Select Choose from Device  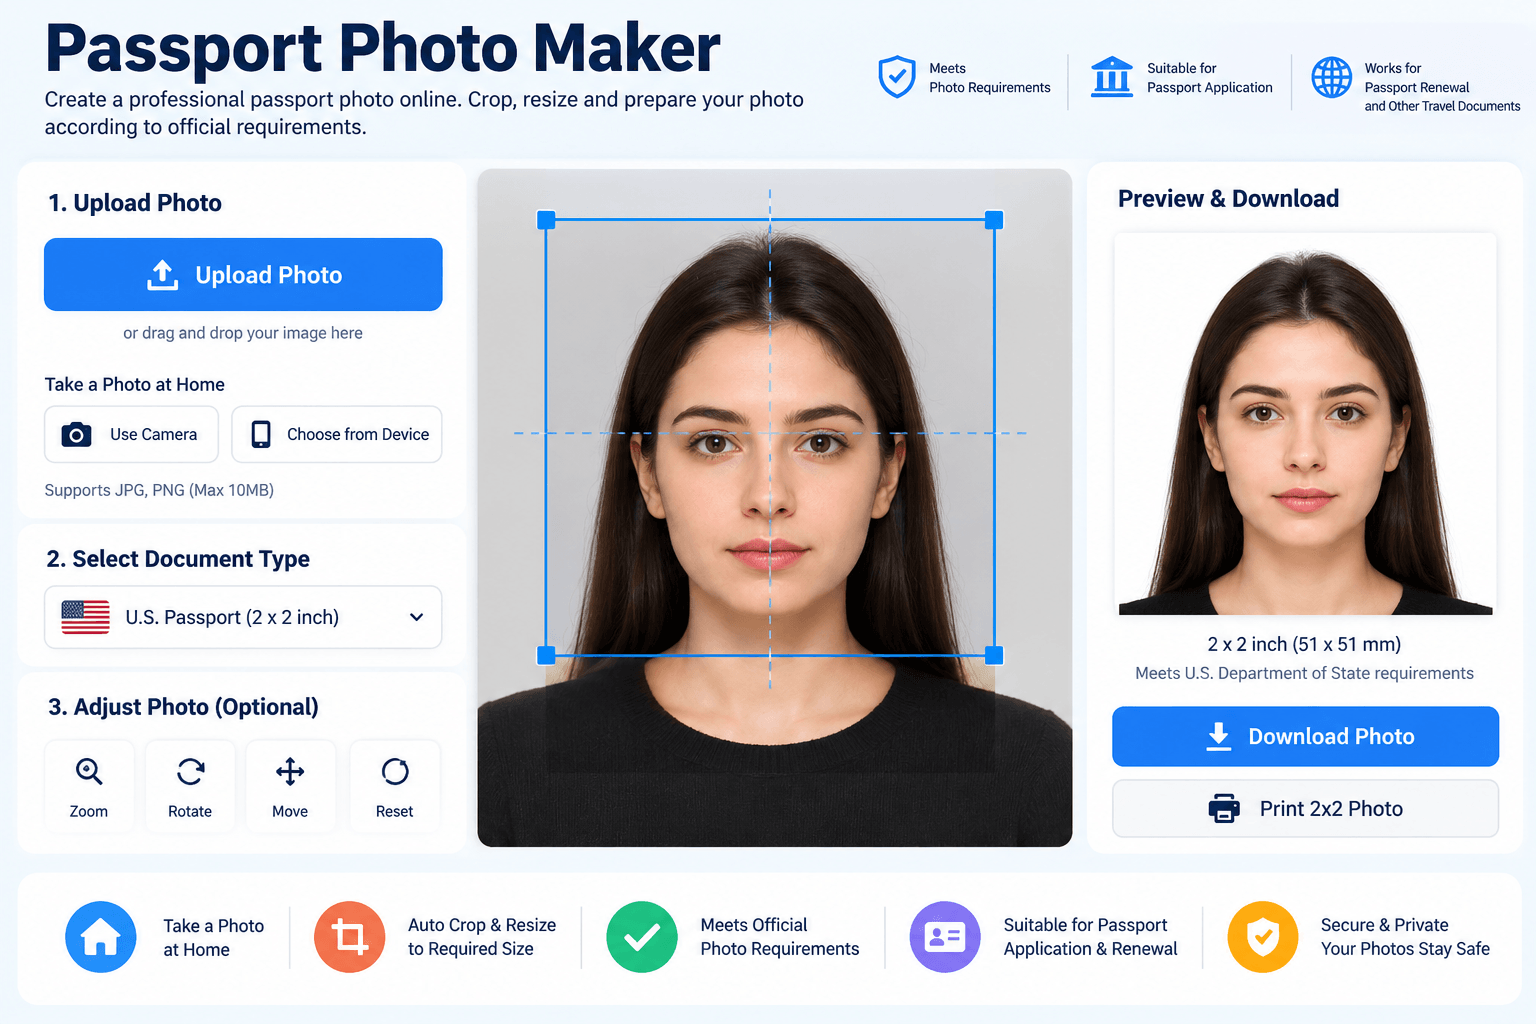pos(337,434)
